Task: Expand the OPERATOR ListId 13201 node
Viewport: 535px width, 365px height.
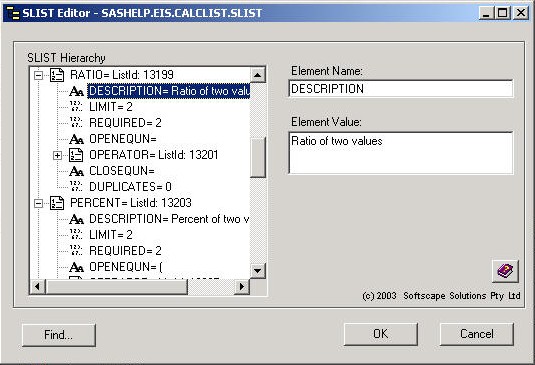Action: [58, 156]
